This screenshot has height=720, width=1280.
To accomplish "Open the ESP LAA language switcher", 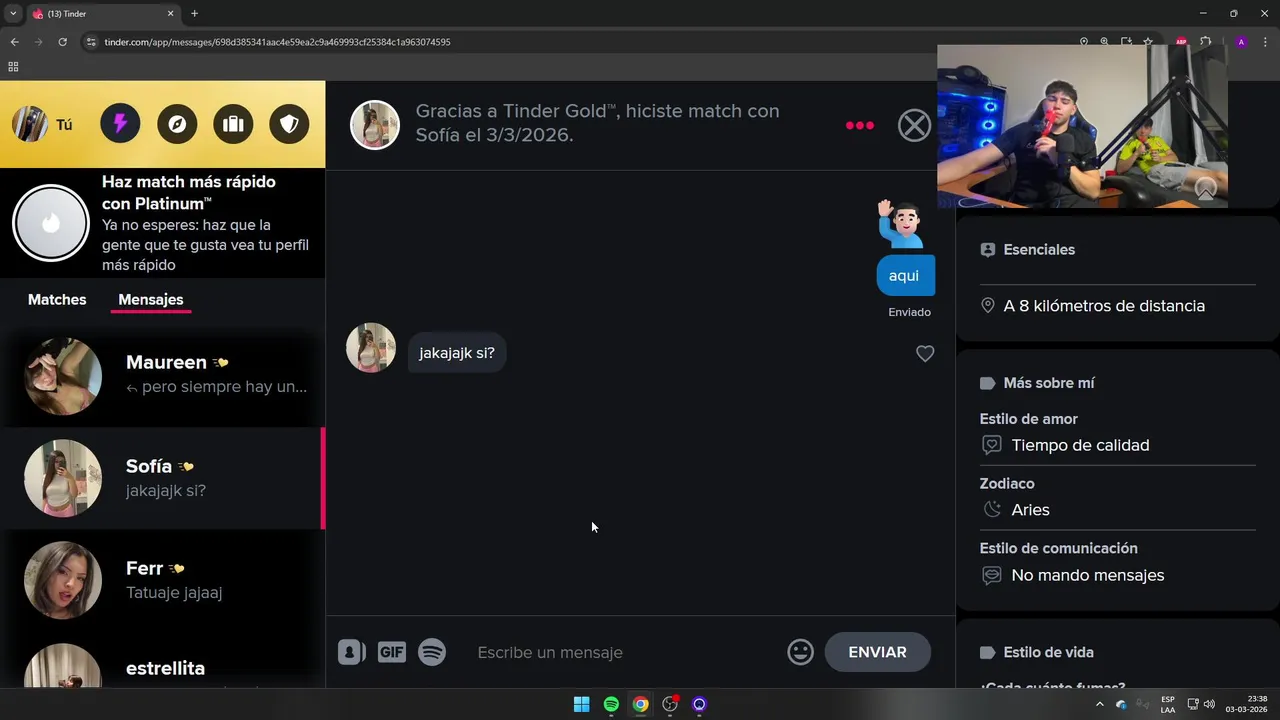I will [1168, 704].
